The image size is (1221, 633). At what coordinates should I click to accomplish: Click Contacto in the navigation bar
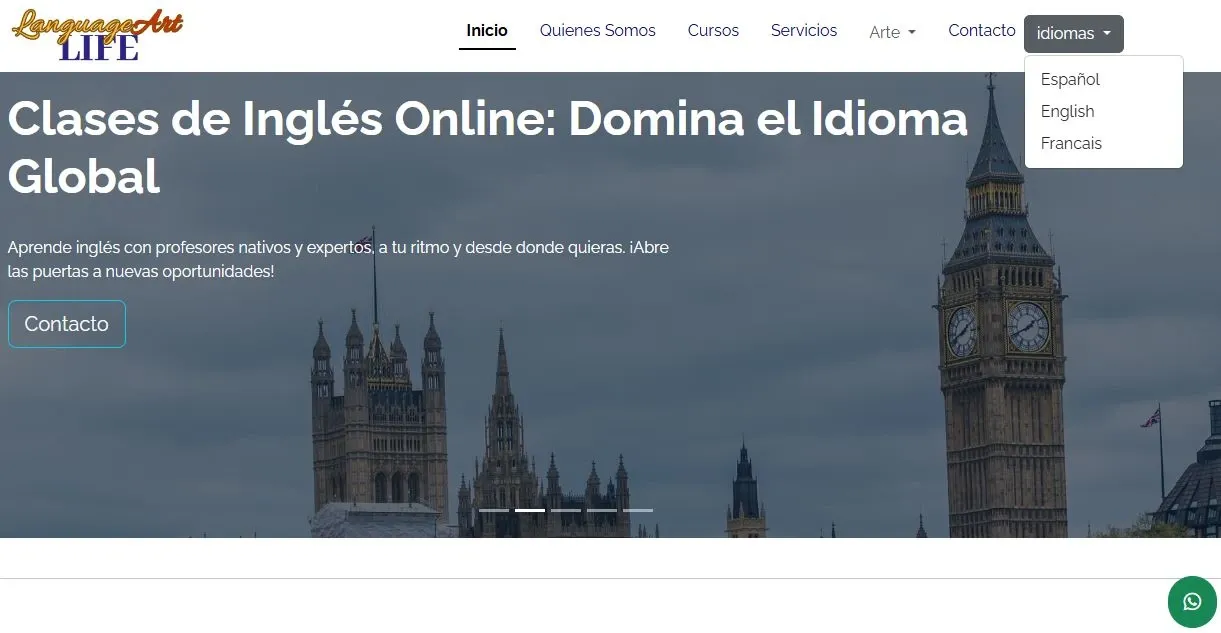click(982, 31)
